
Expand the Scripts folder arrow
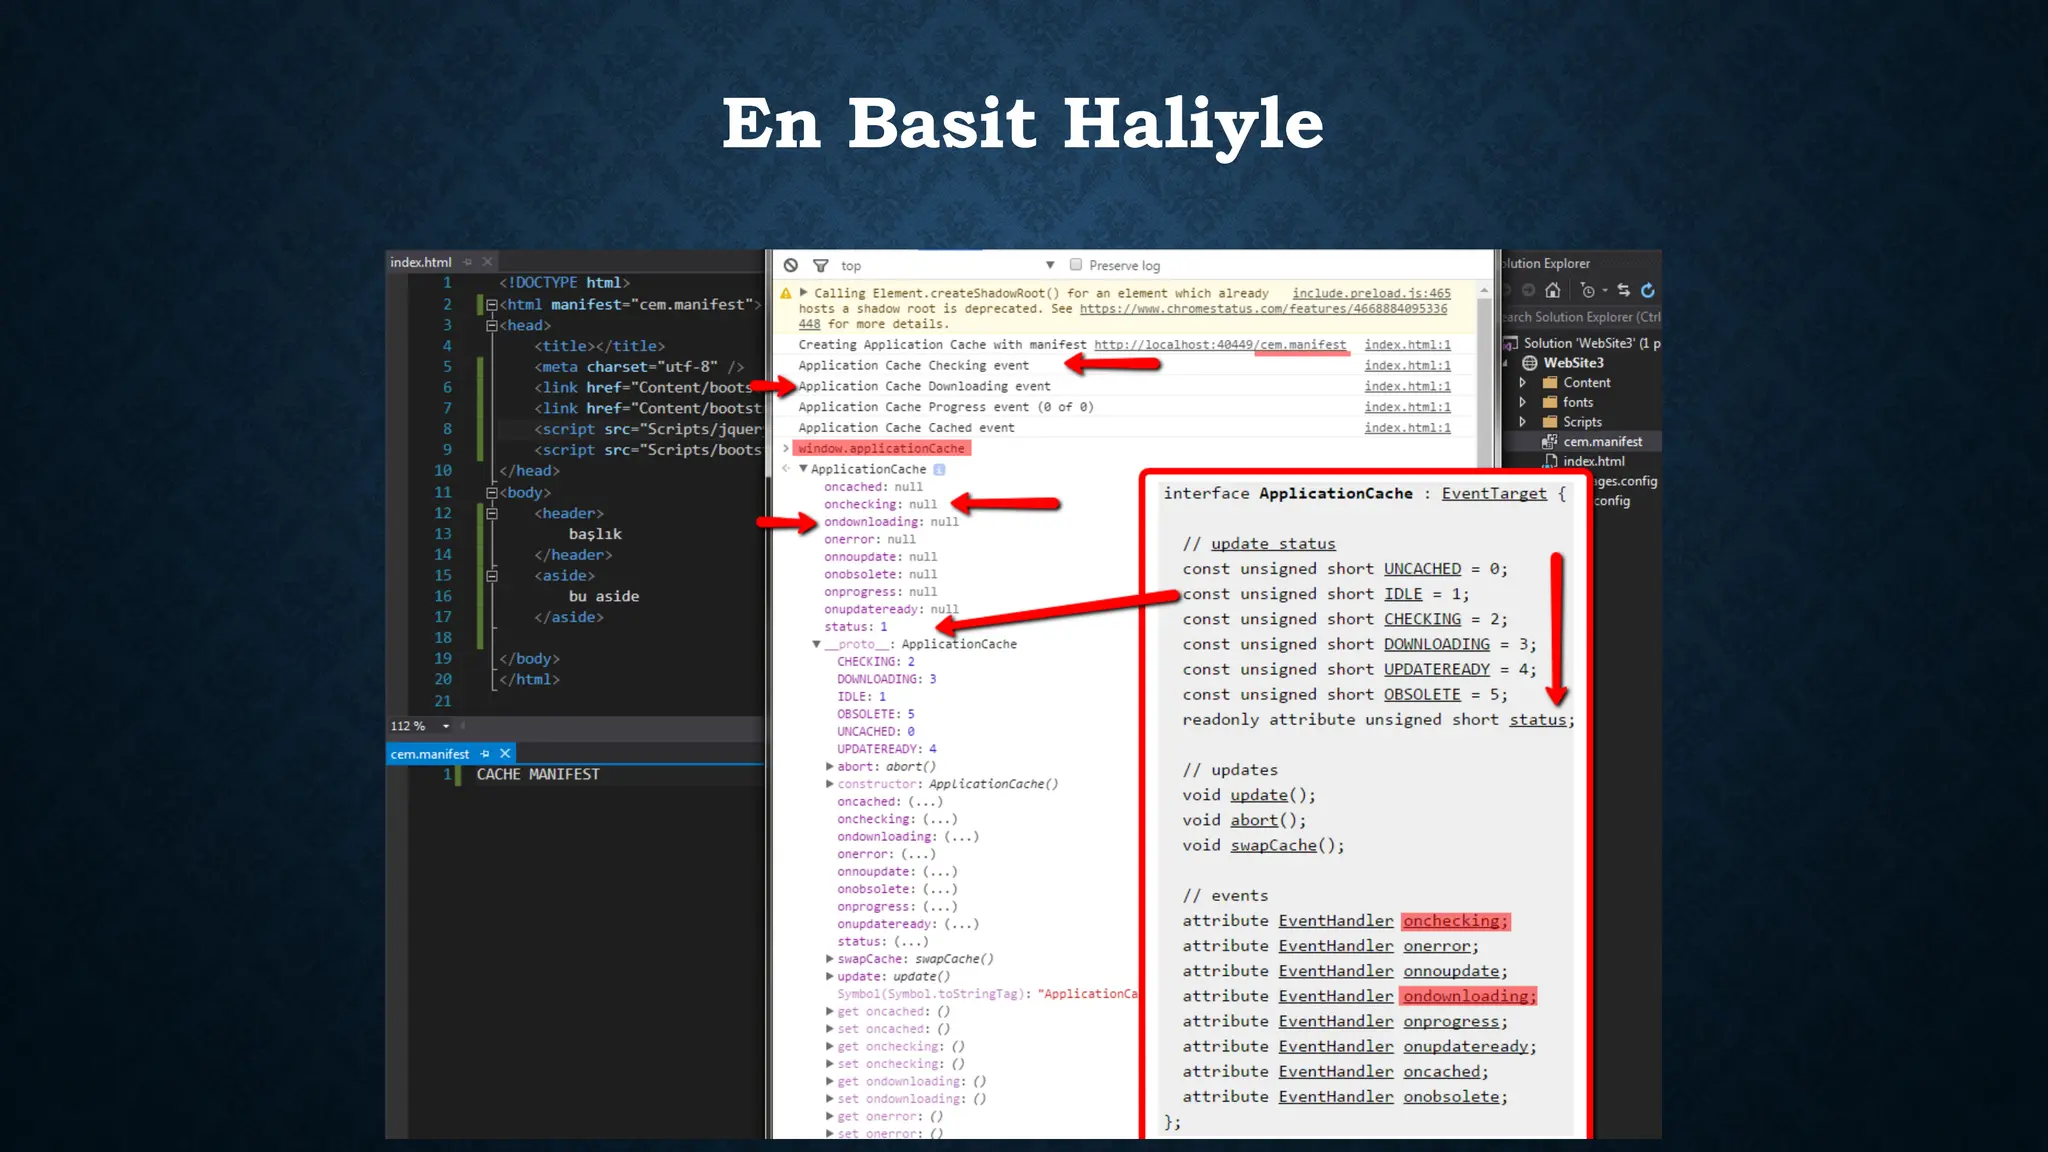pyautogui.click(x=1523, y=422)
